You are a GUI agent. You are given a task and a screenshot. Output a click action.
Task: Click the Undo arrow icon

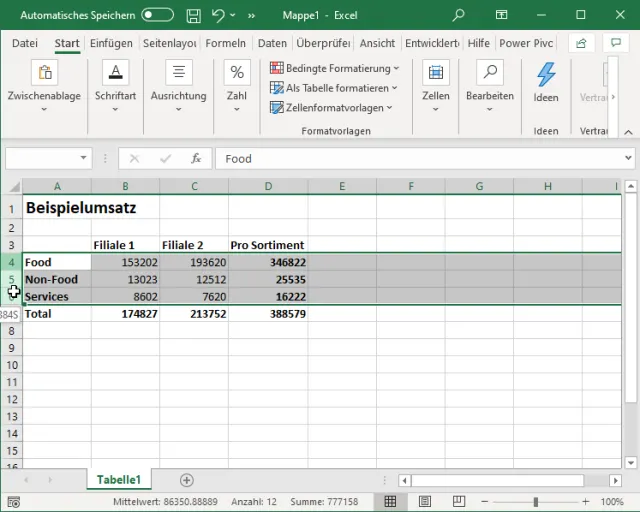pos(218,16)
